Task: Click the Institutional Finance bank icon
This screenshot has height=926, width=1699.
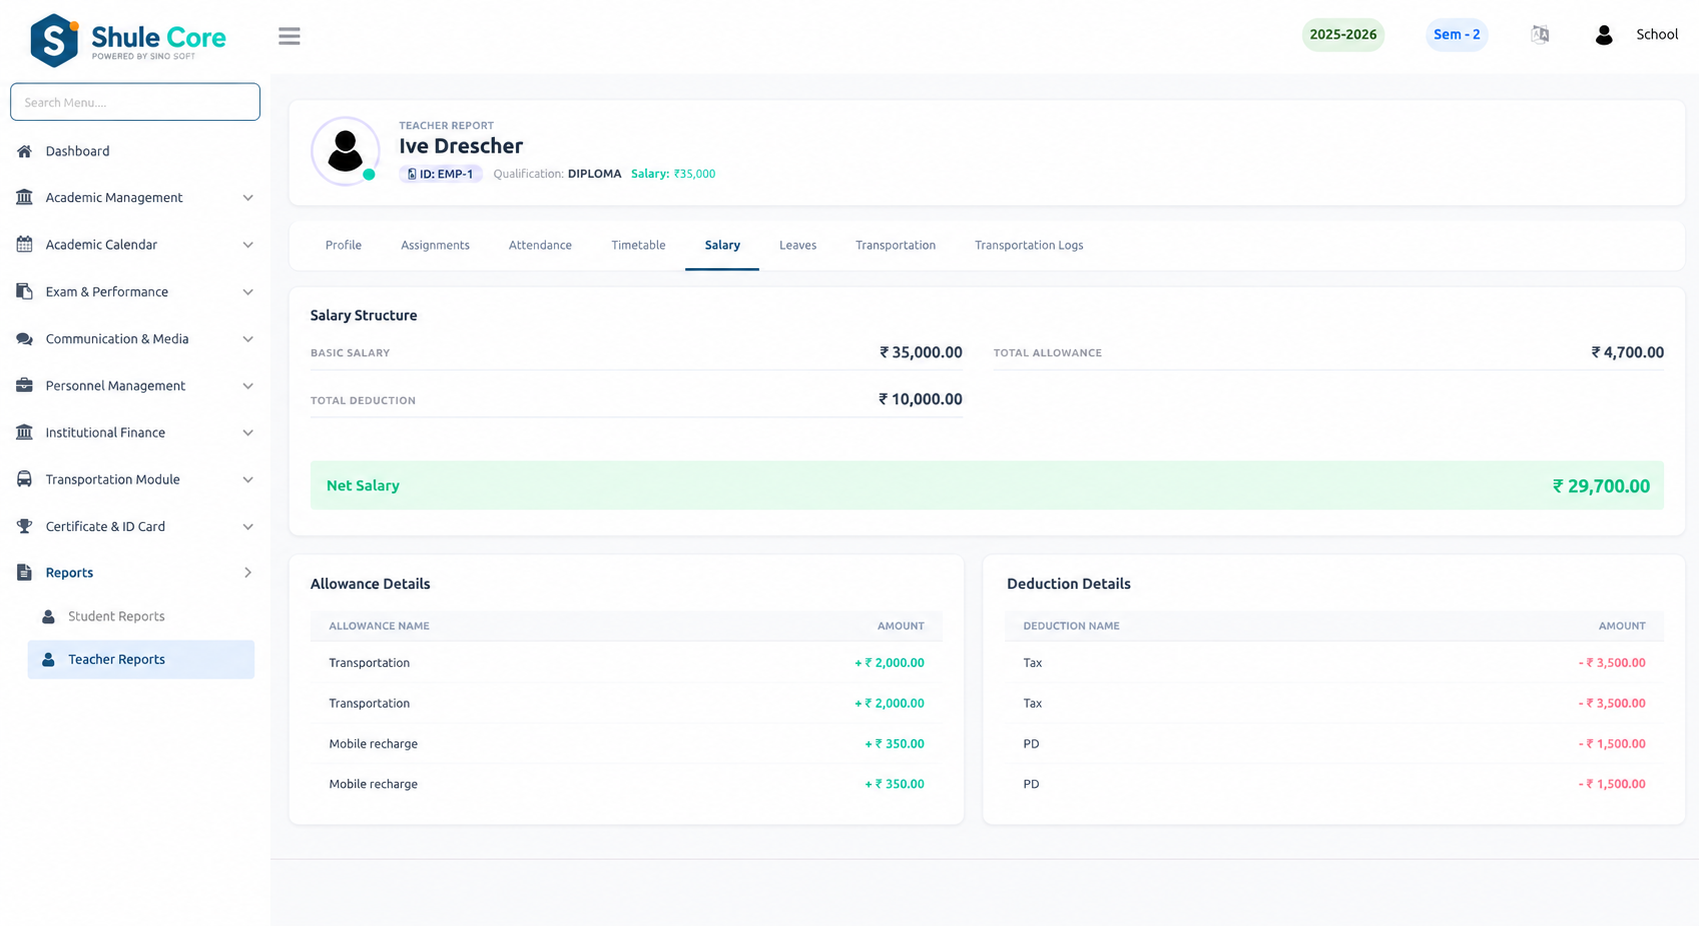Action: tap(24, 432)
